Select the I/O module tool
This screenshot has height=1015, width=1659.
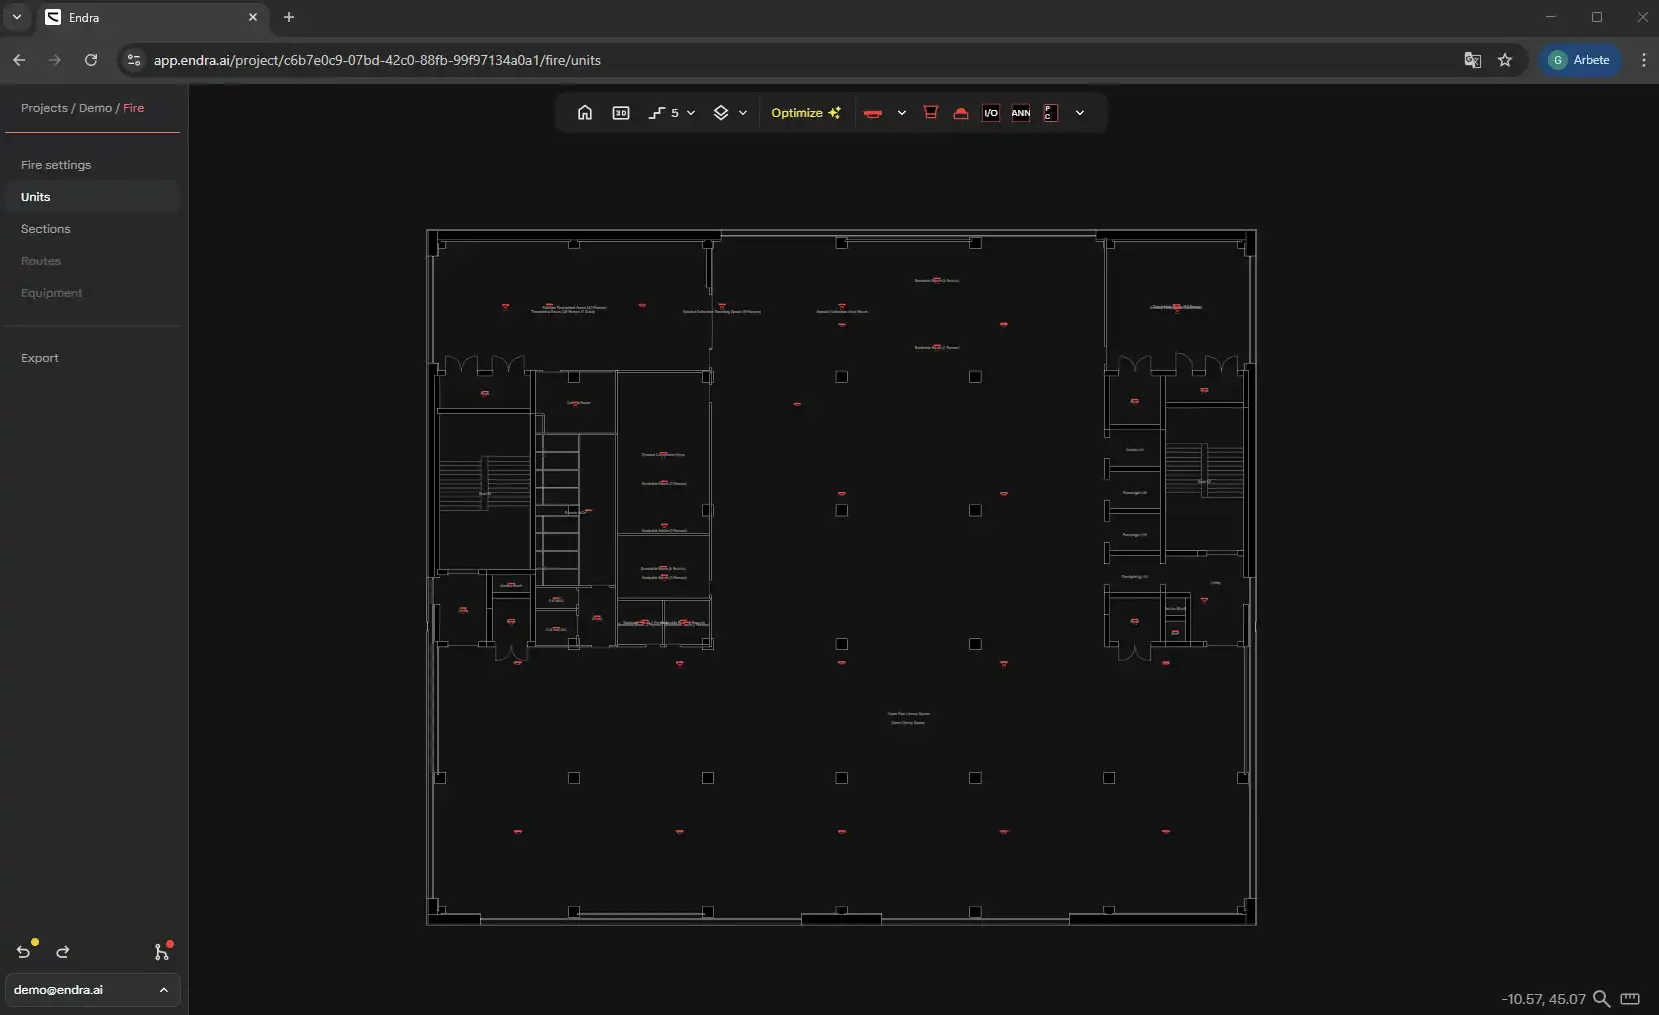991,113
